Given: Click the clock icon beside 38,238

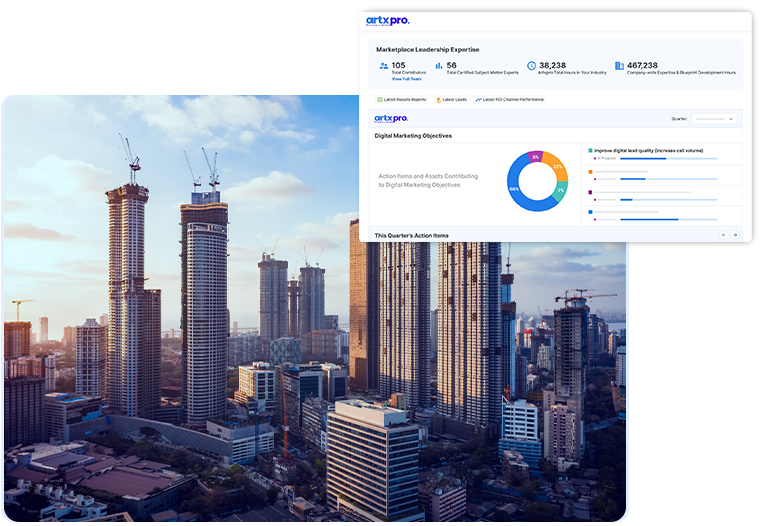Looking at the screenshot, I should 531,66.
